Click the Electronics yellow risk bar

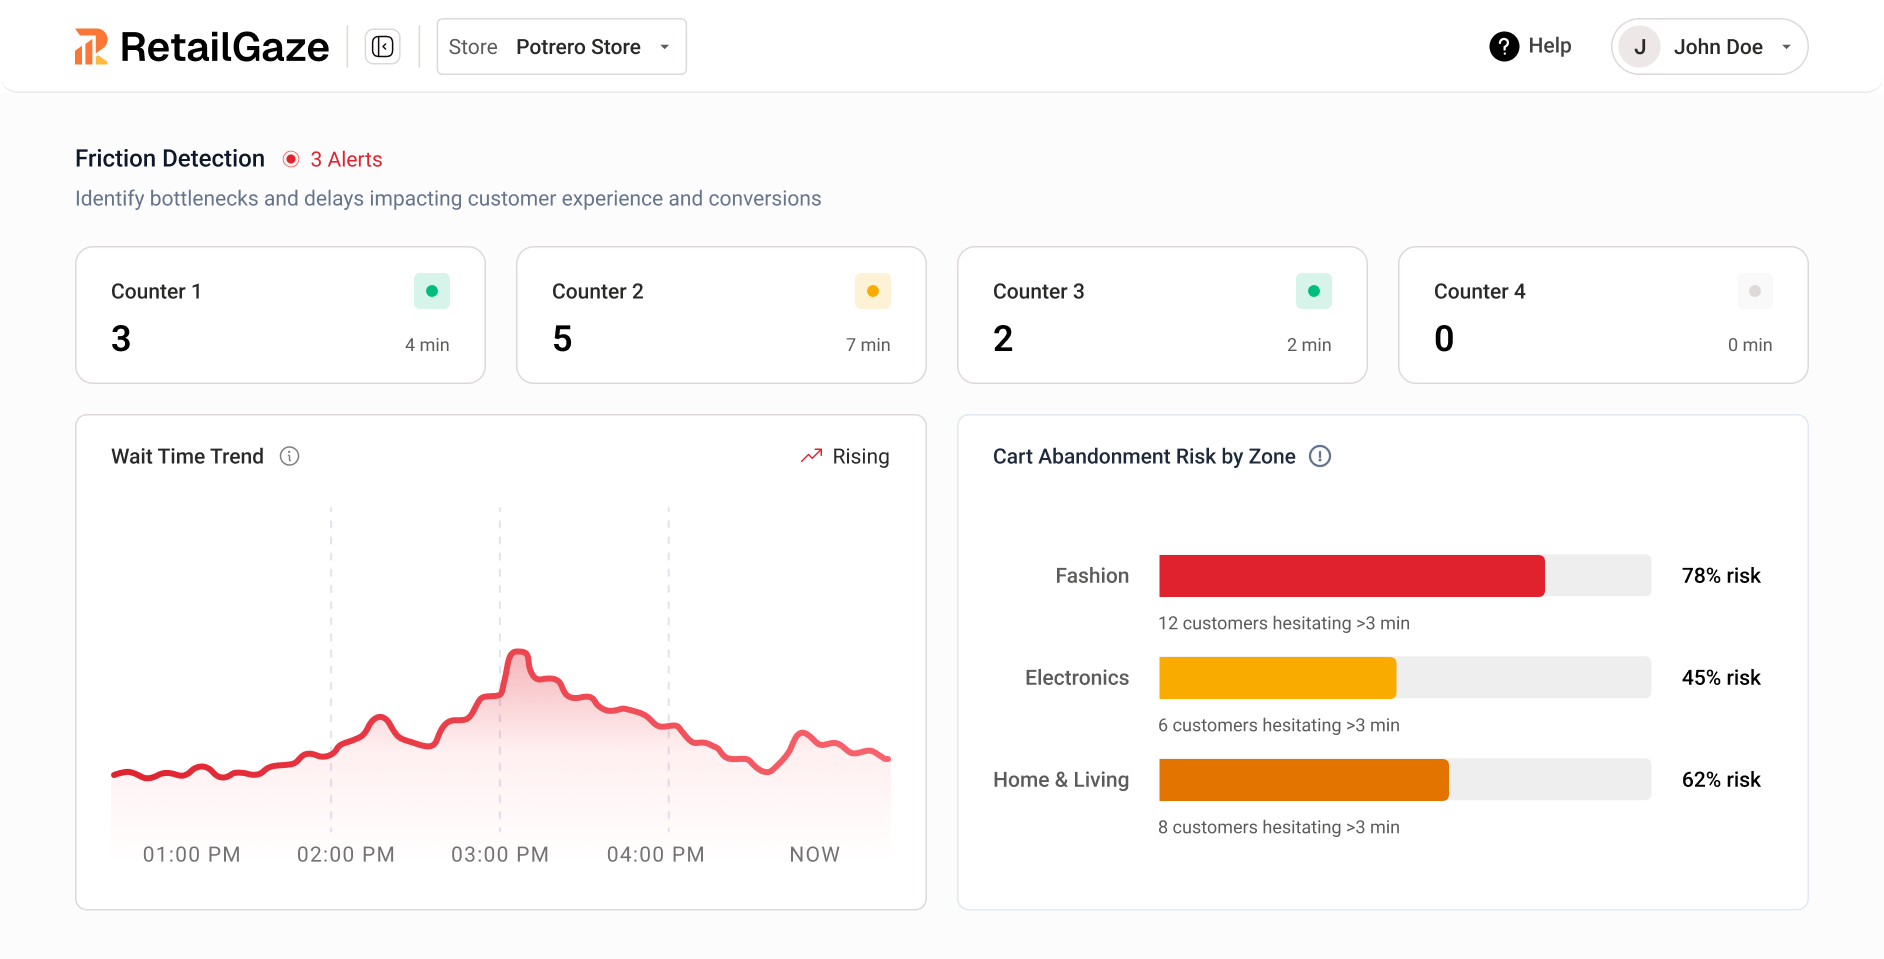click(x=1278, y=678)
